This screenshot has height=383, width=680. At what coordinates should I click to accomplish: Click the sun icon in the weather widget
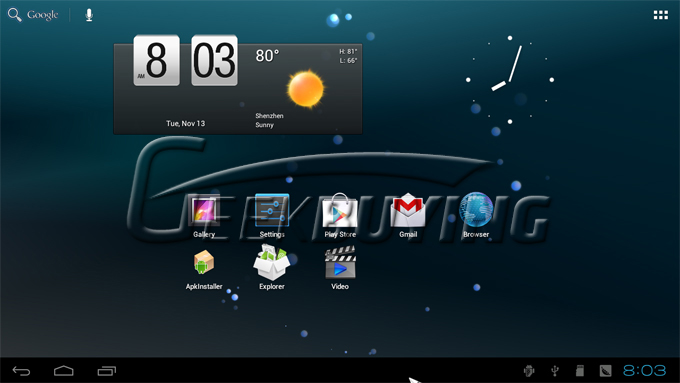tap(306, 88)
